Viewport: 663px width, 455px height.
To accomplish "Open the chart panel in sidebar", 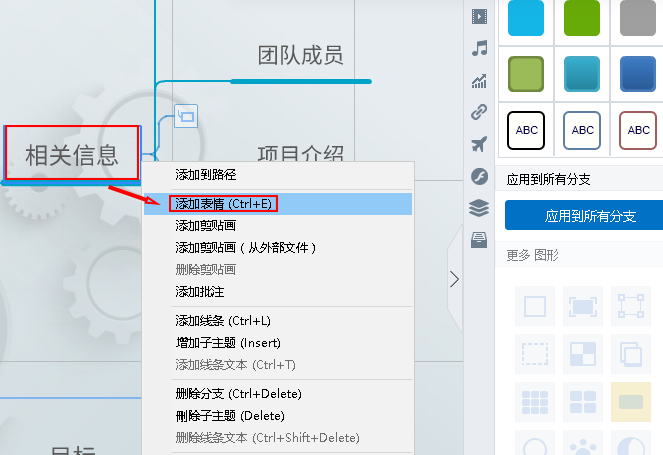I will pos(480,81).
